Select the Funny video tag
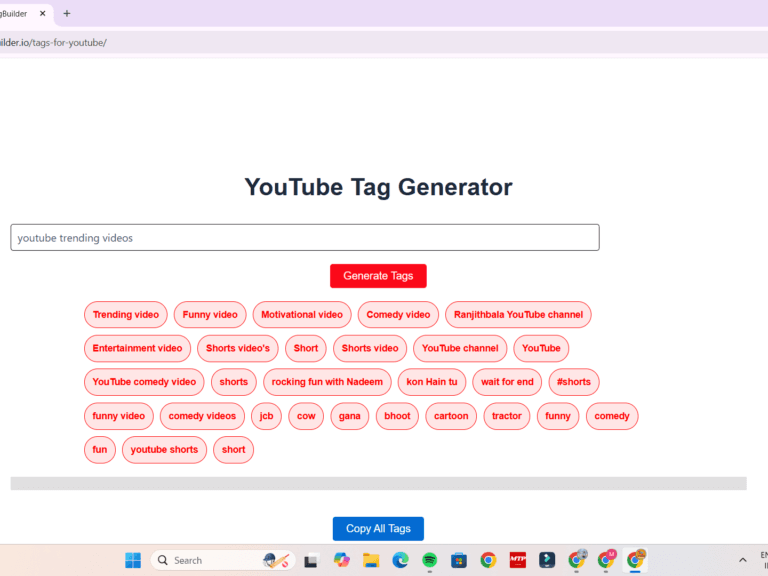Screen dimensions: 768x576 (210, 314)
